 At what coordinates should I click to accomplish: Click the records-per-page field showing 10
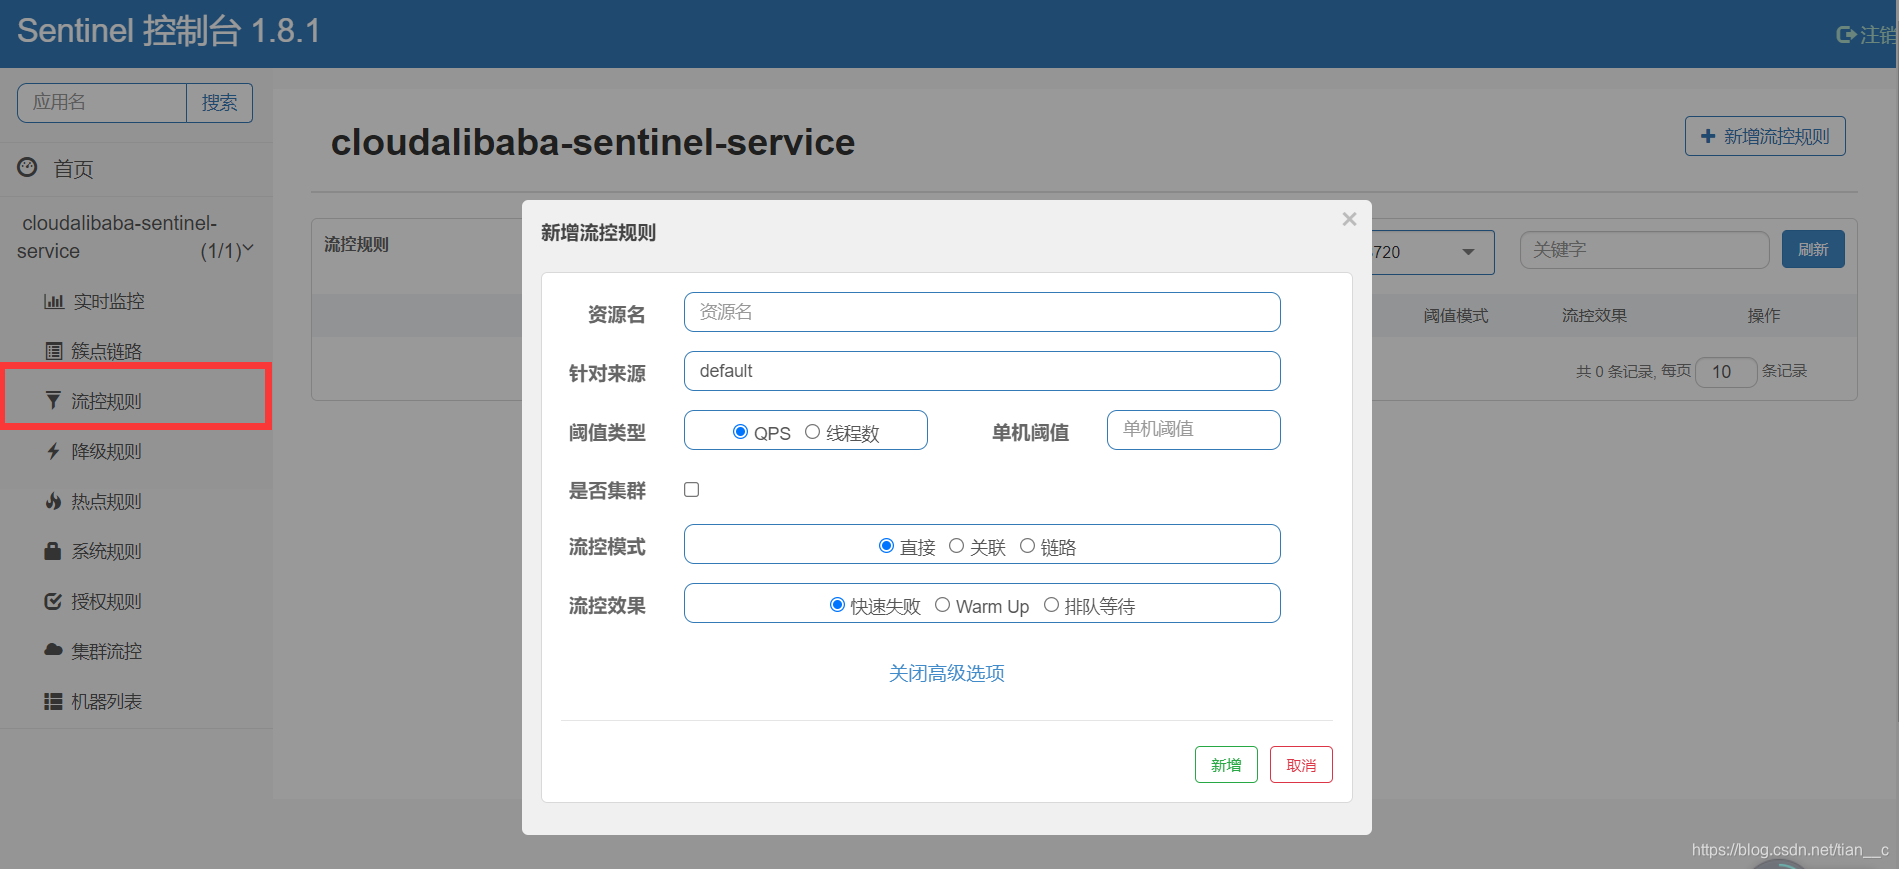[1726, 372]
